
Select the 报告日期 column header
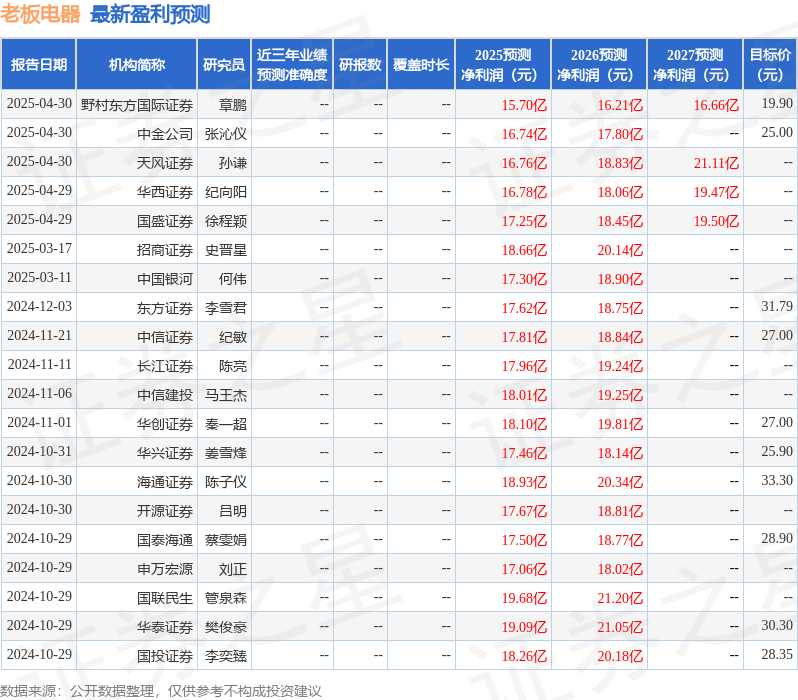(39, 65)
